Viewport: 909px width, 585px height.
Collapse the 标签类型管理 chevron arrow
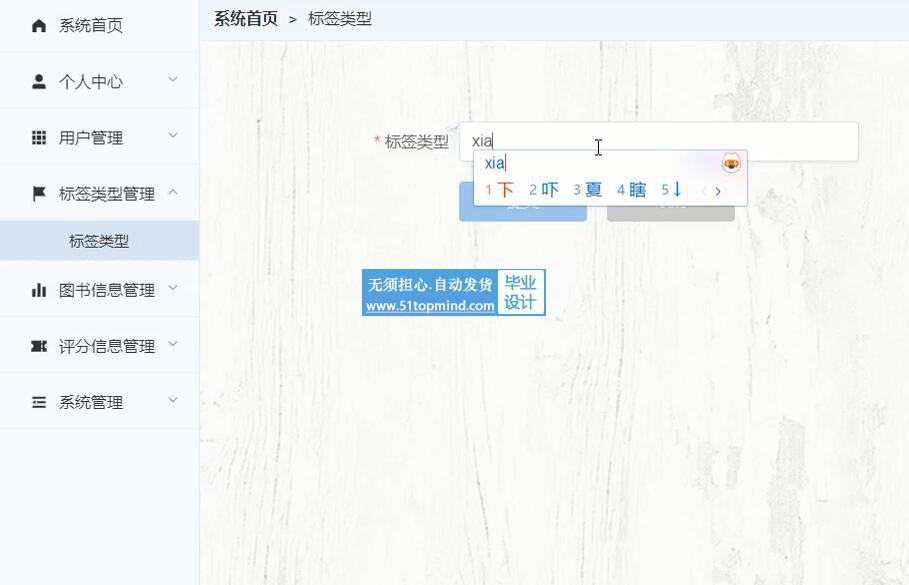click(173, 192)
